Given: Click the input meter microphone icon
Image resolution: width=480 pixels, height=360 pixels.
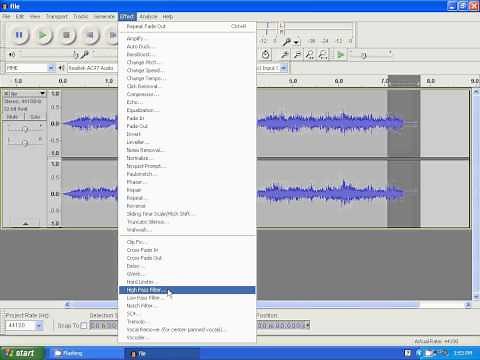Looking at the screenshot, I should (x=287, y=42).
